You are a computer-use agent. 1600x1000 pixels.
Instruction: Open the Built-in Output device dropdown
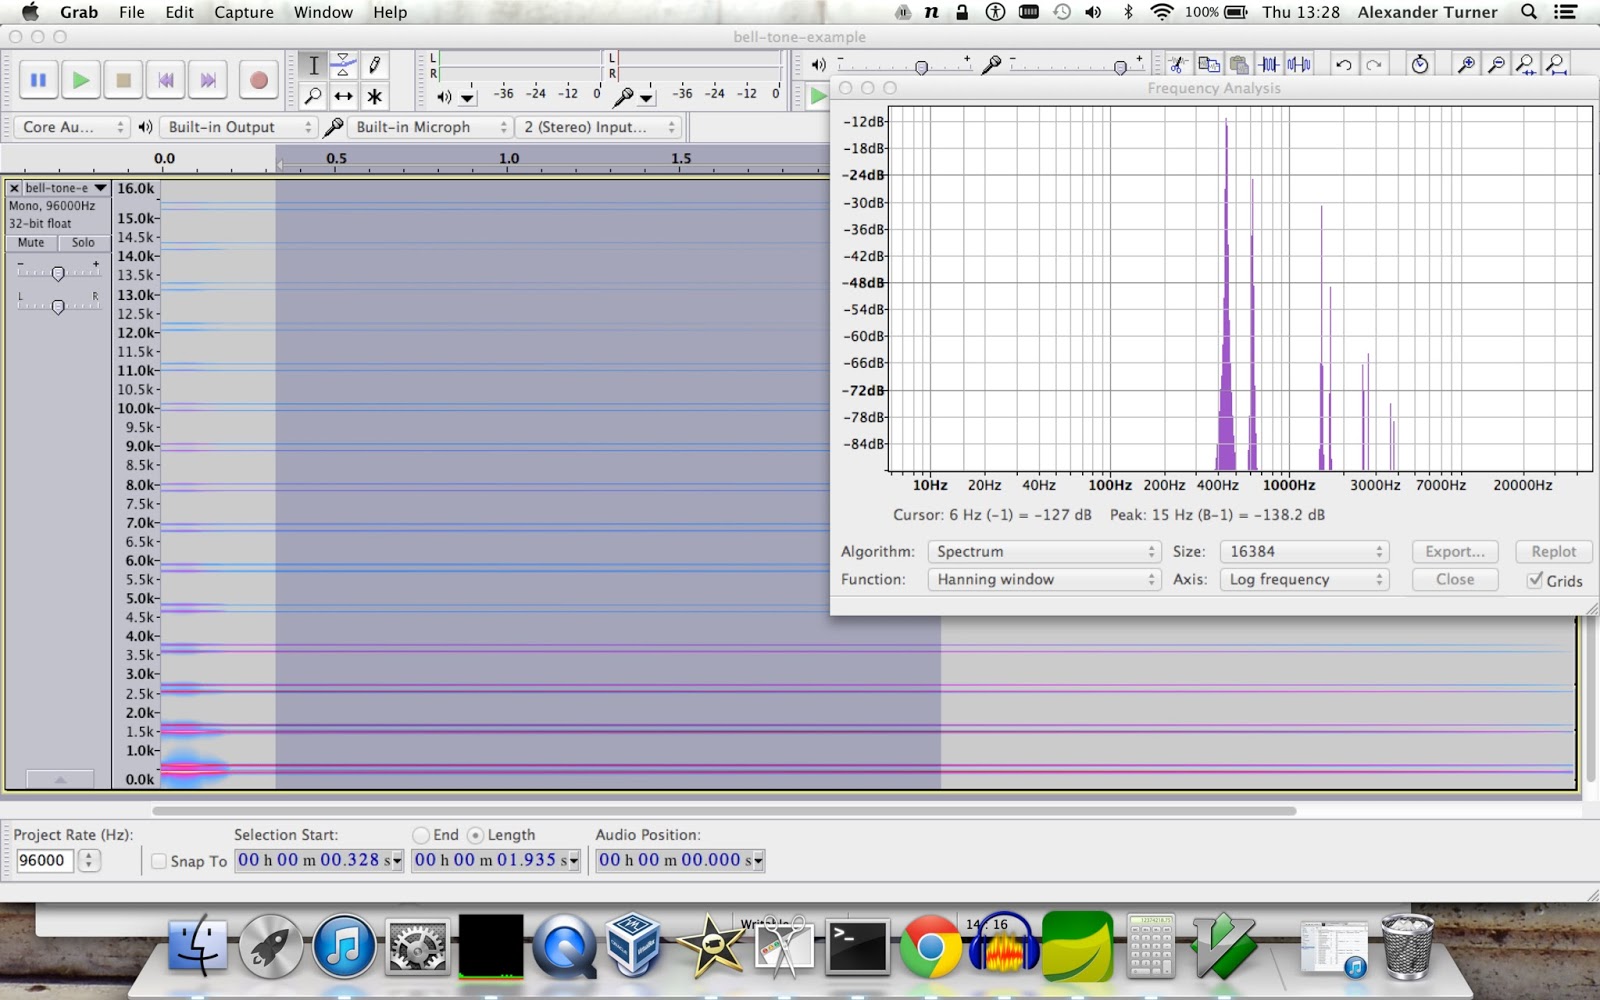coord(238,127)
